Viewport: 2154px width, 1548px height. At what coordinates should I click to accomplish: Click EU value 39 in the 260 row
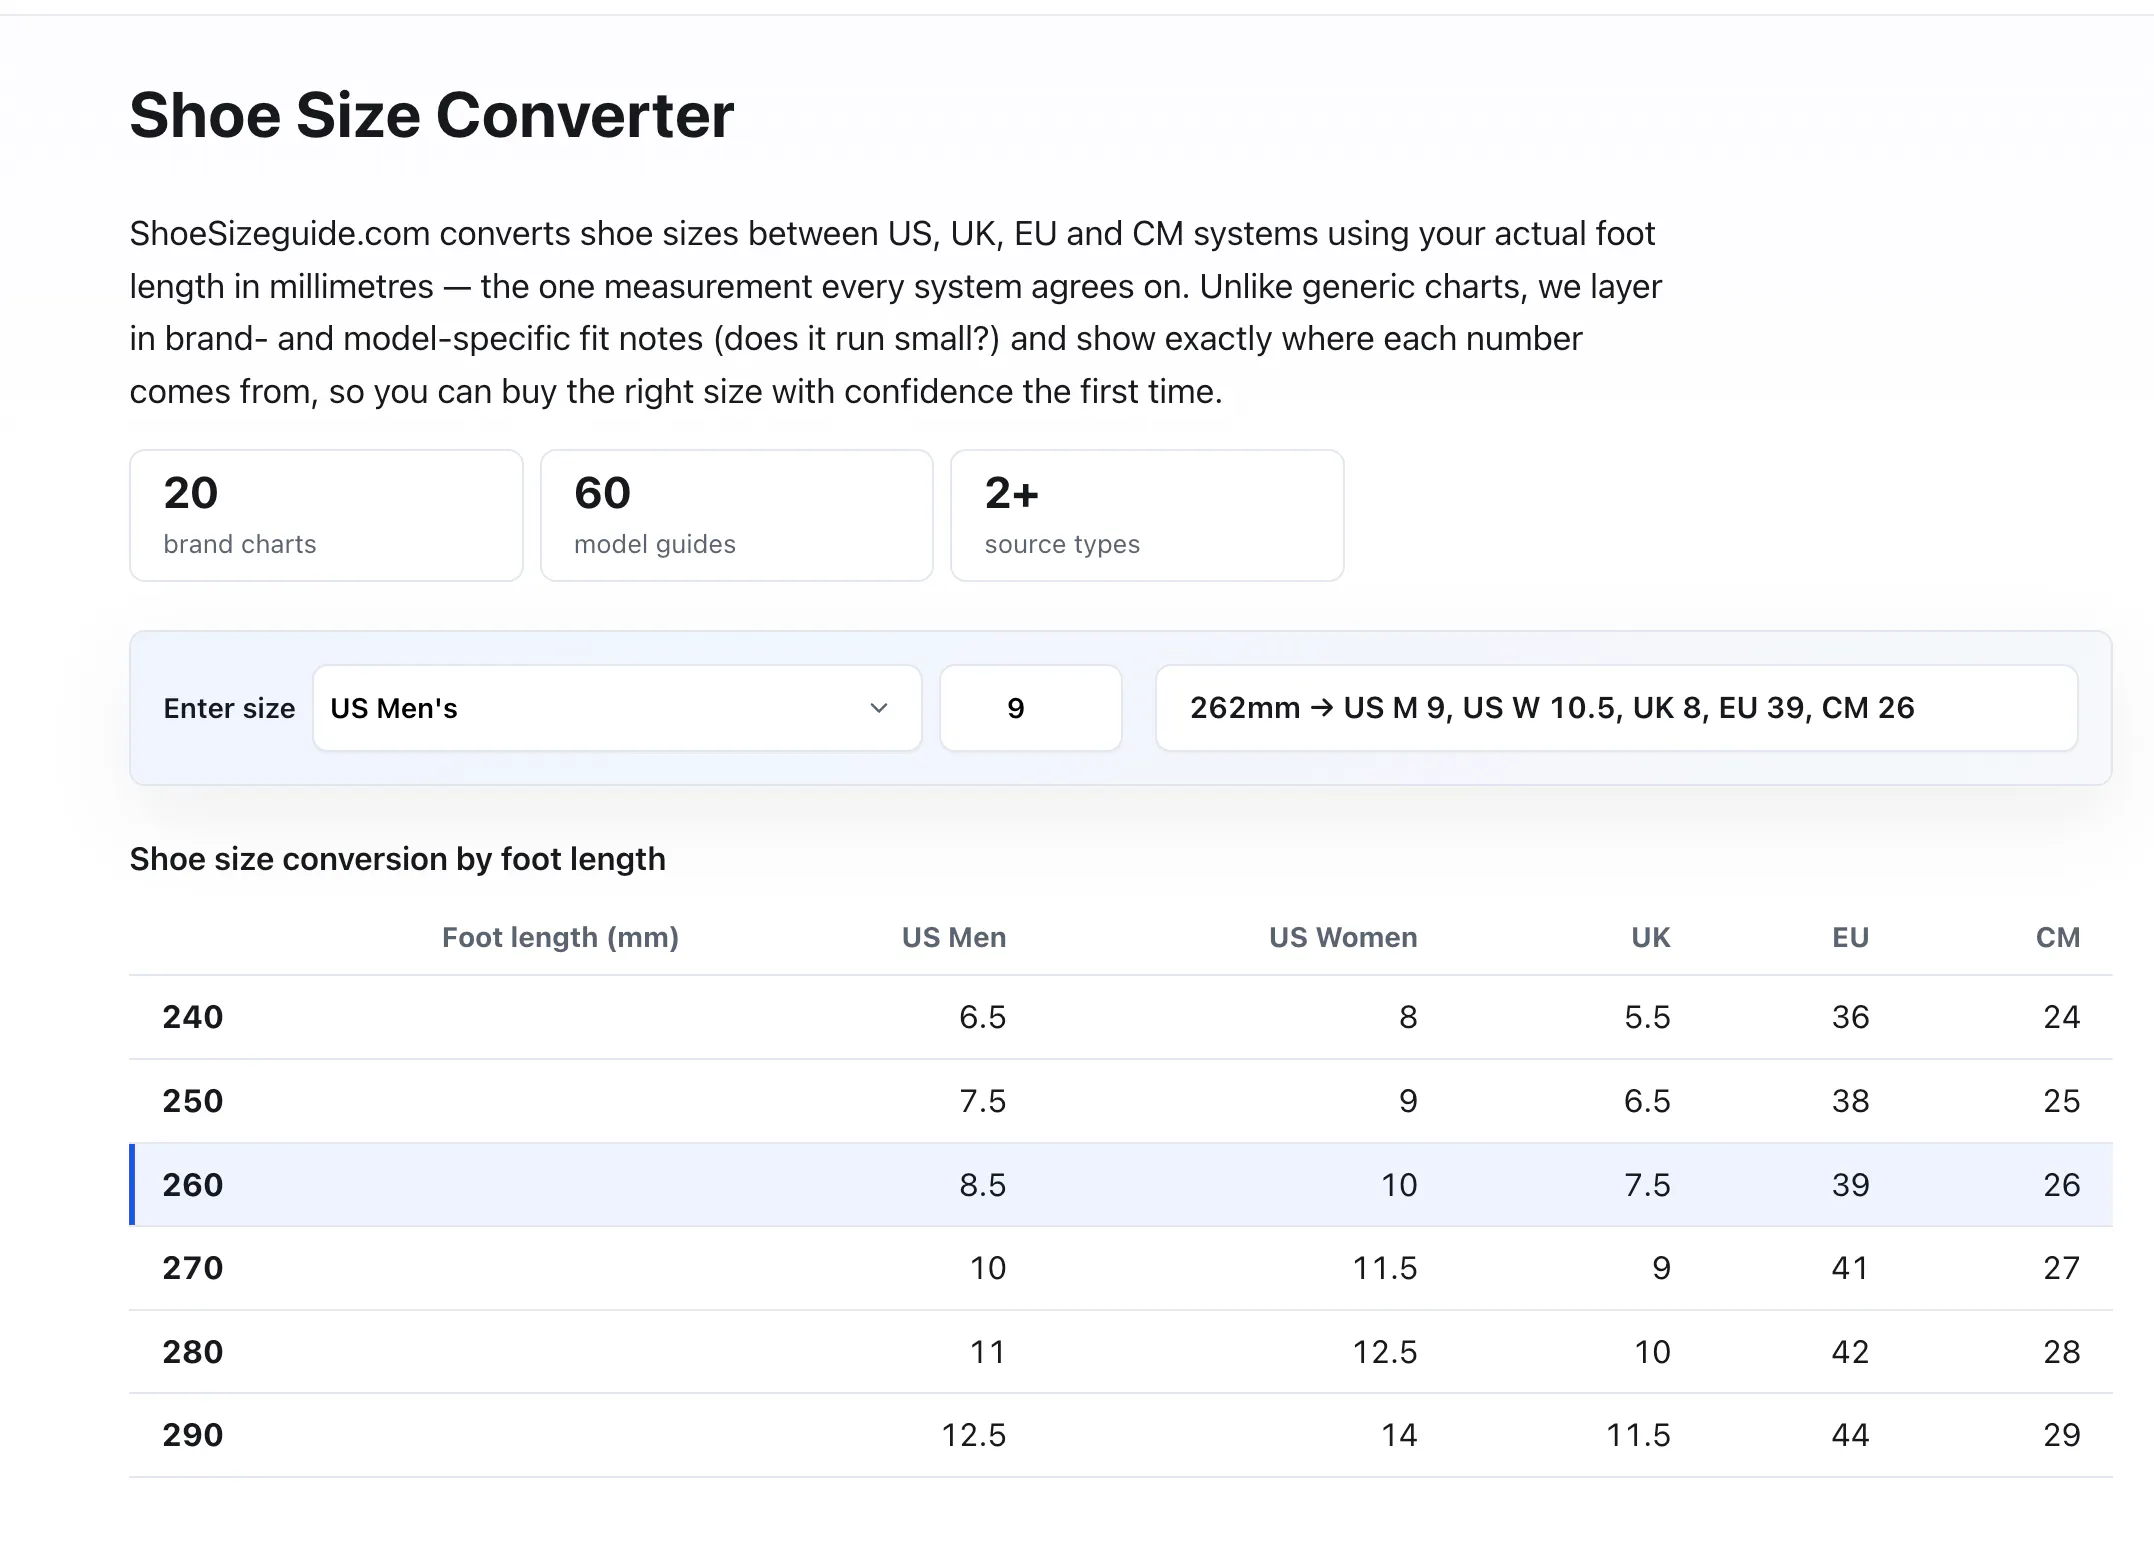click(x=1850, y=1185)
